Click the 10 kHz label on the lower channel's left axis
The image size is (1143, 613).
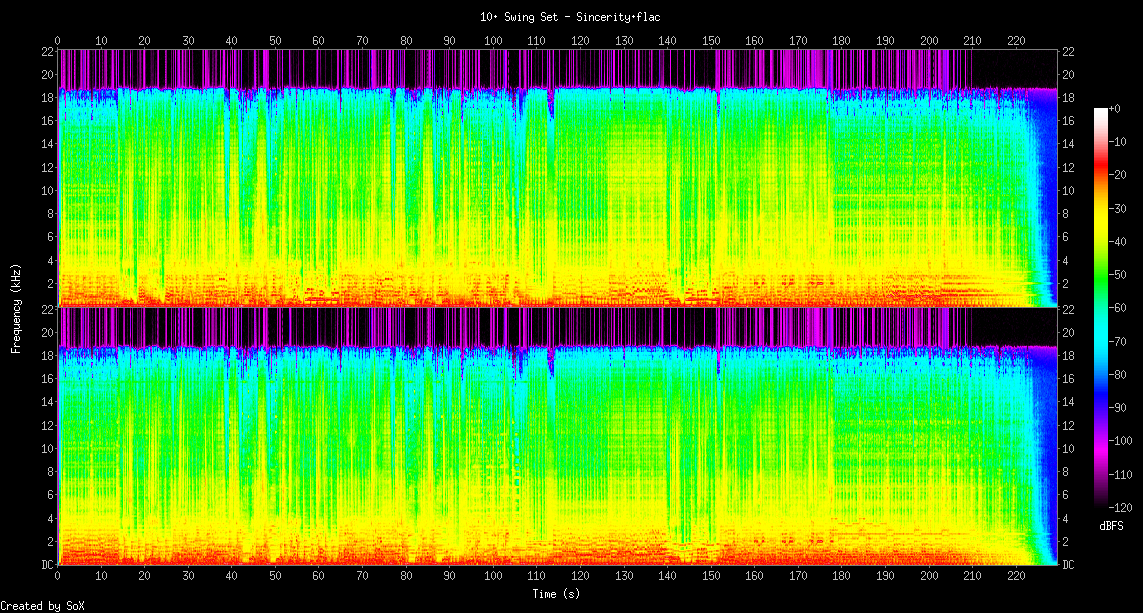(x=47, y=449)
